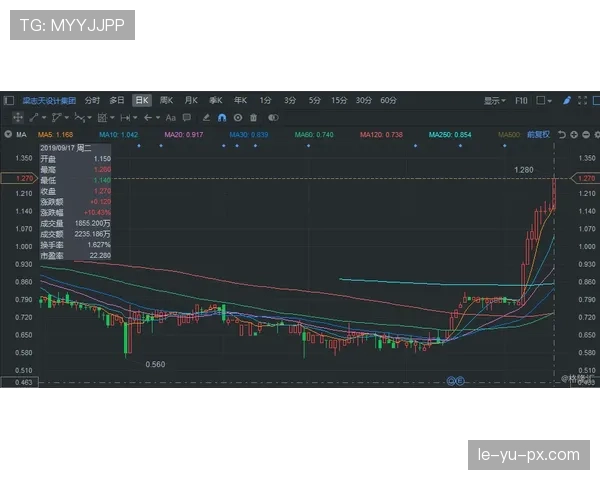Click the undo arrow icon
Screen dimensions: 600x480
(x=561, y=135)
